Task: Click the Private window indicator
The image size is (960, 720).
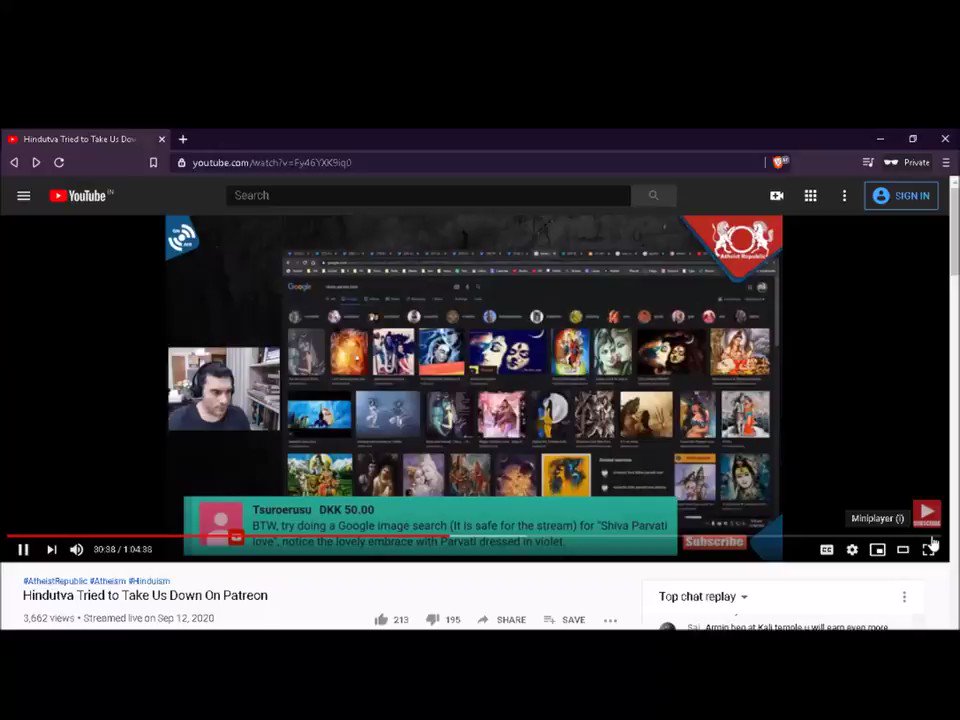Action: 907,162
